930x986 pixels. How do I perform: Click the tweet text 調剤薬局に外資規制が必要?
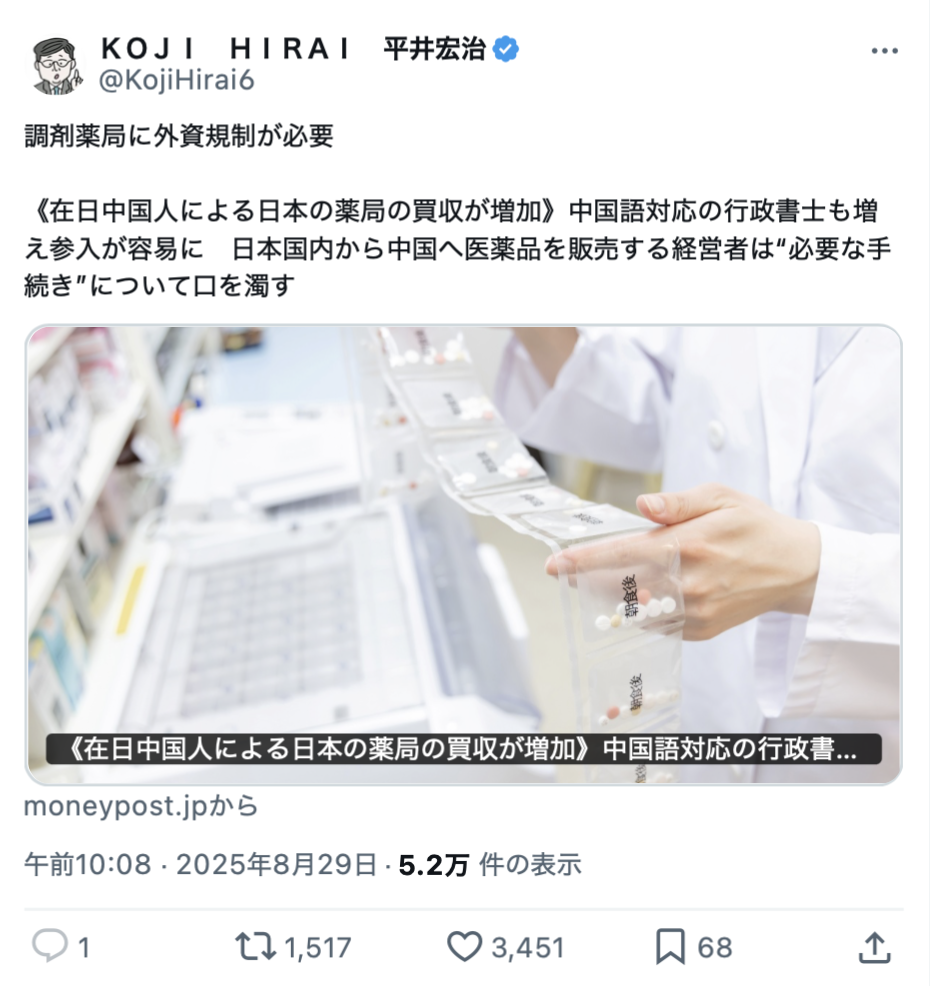(179, 136)
